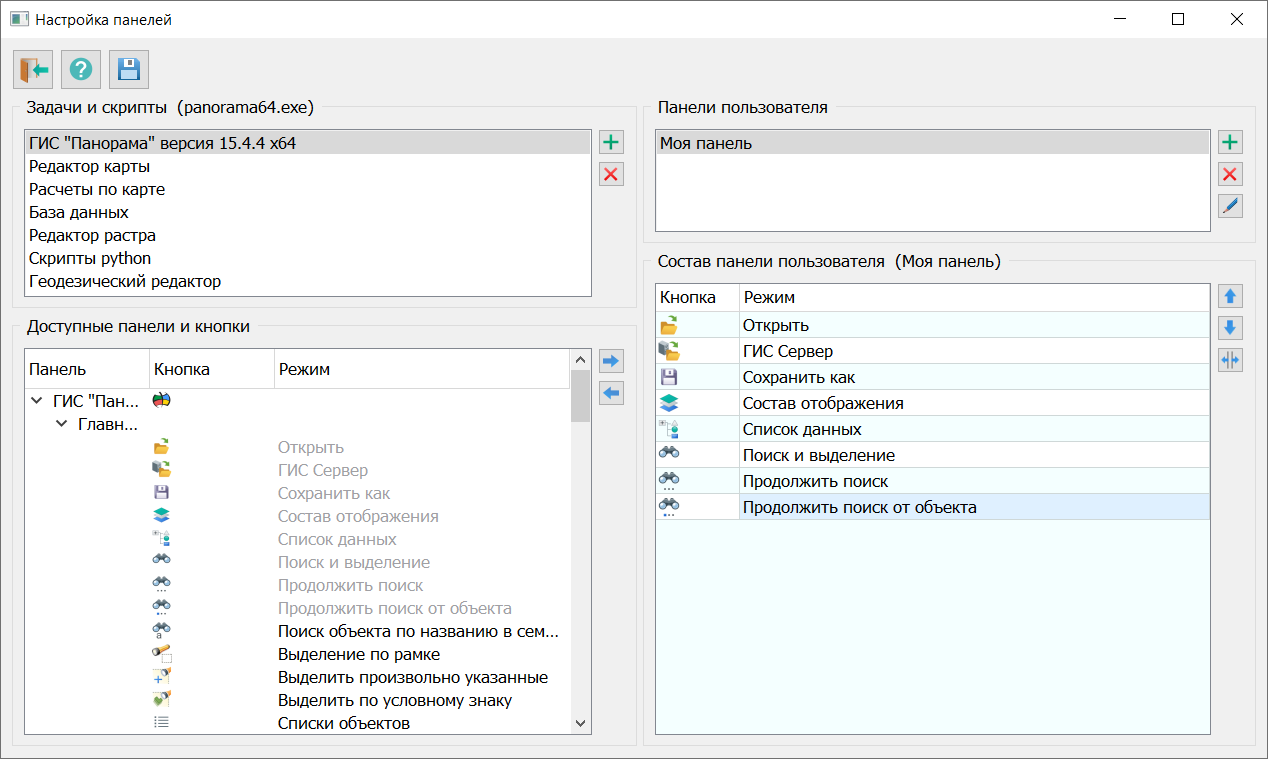This screenshot has width=1268, height=759.
Task: Delete selected task with red X
Action: (x=611, y=175)
